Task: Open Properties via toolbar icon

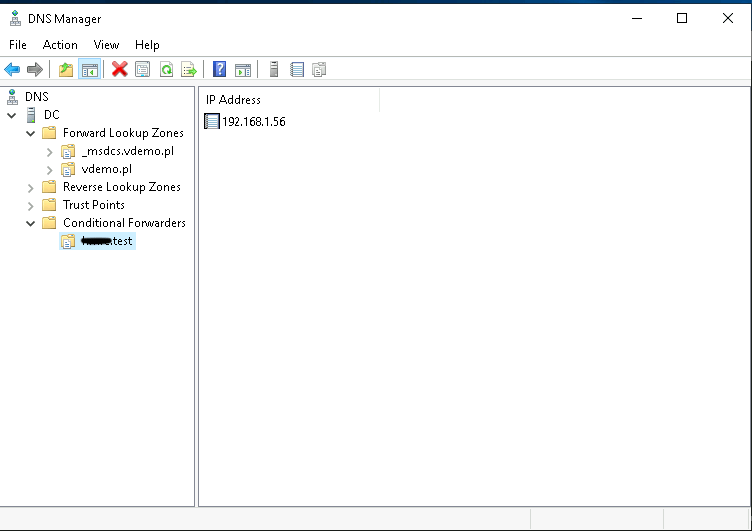Action: (x=142, y=69)
